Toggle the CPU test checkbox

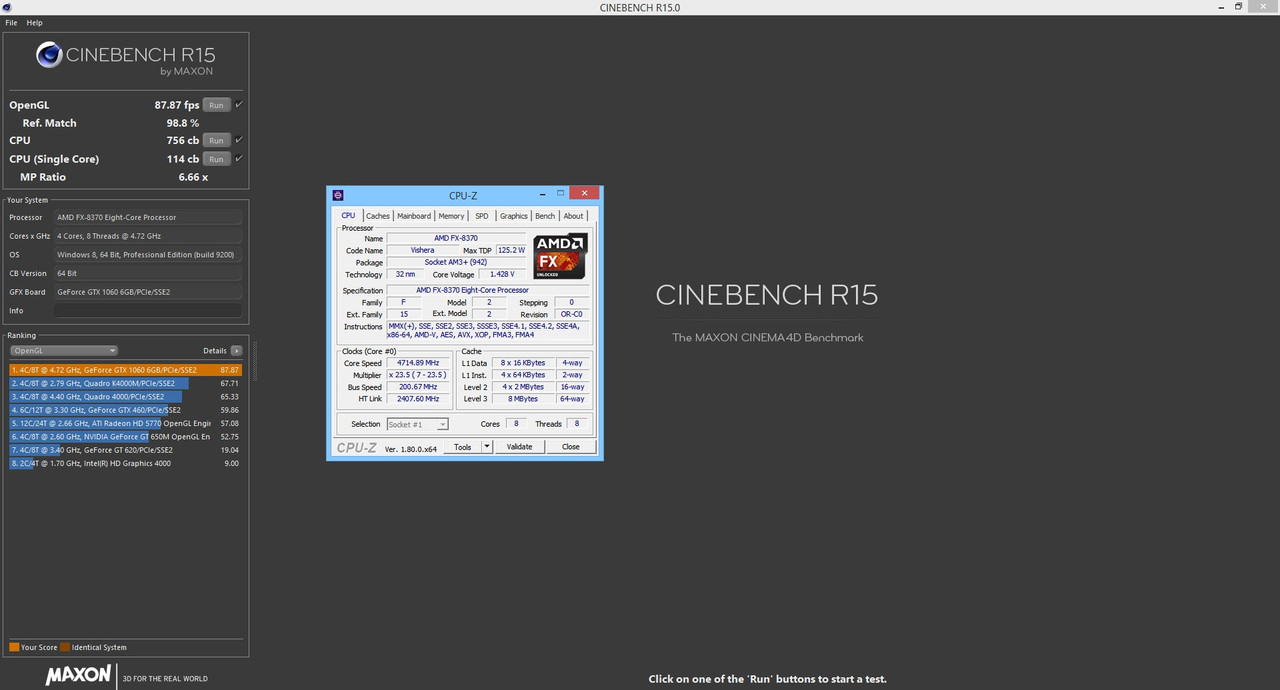[x=239, y=140]
